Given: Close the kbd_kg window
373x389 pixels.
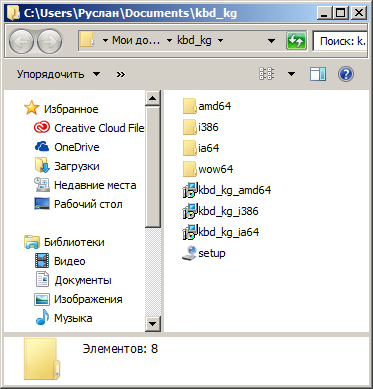Looking at the screenshot, I should pos(359,13).
